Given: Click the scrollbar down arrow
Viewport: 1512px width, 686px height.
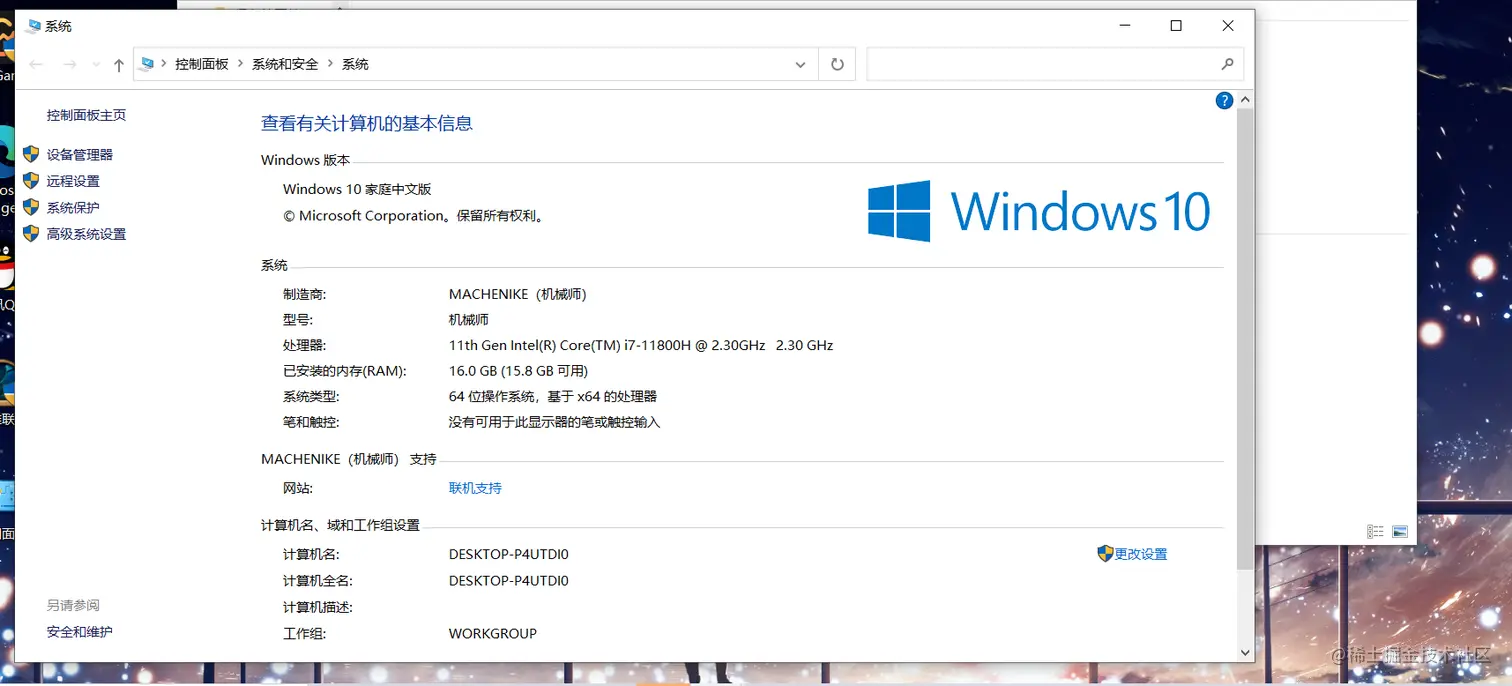Looking at the screenshot, I should coord(1245,652).
